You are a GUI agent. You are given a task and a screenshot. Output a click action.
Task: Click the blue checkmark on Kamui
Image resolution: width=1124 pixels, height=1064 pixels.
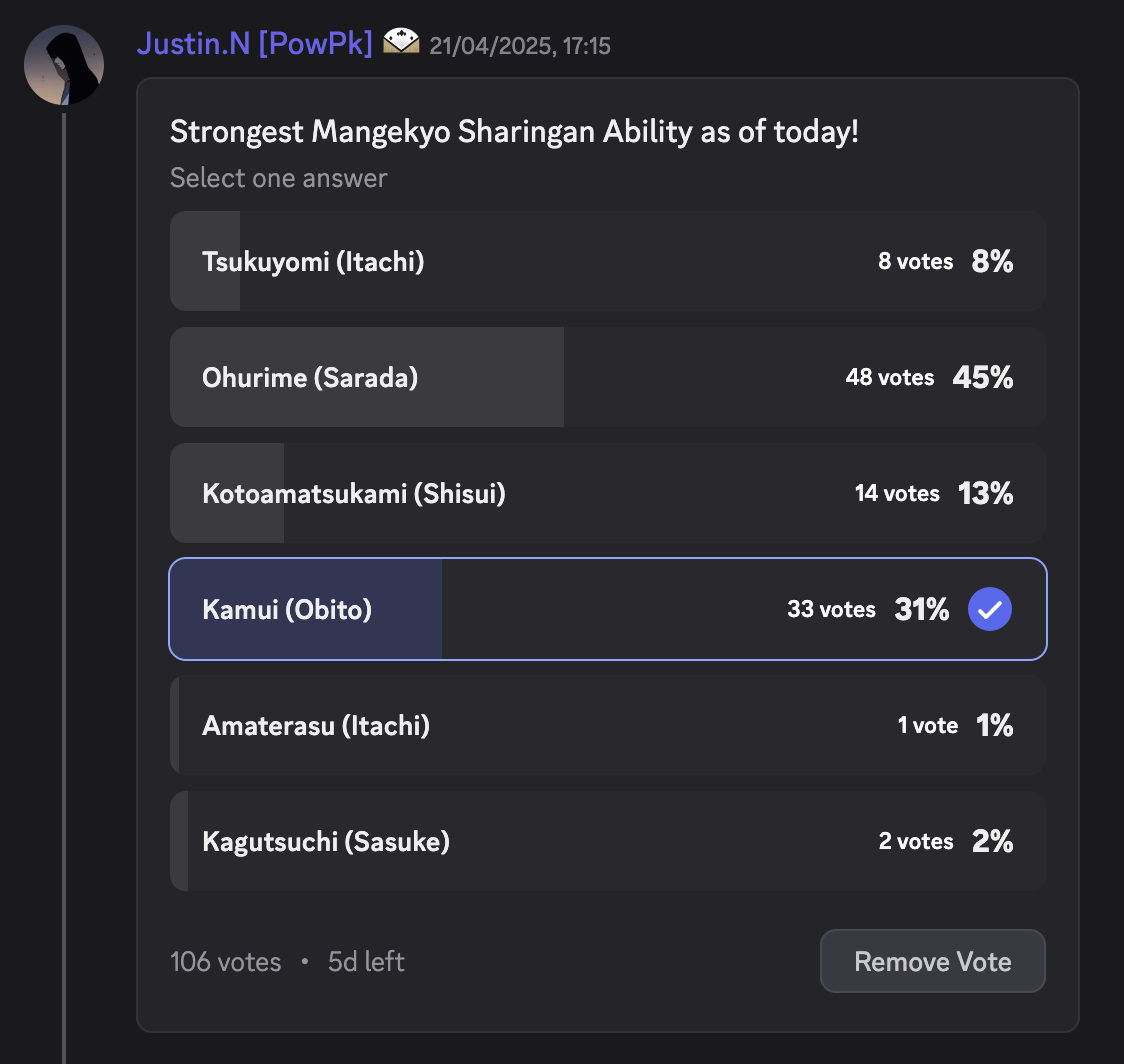(x=989, y=609)
